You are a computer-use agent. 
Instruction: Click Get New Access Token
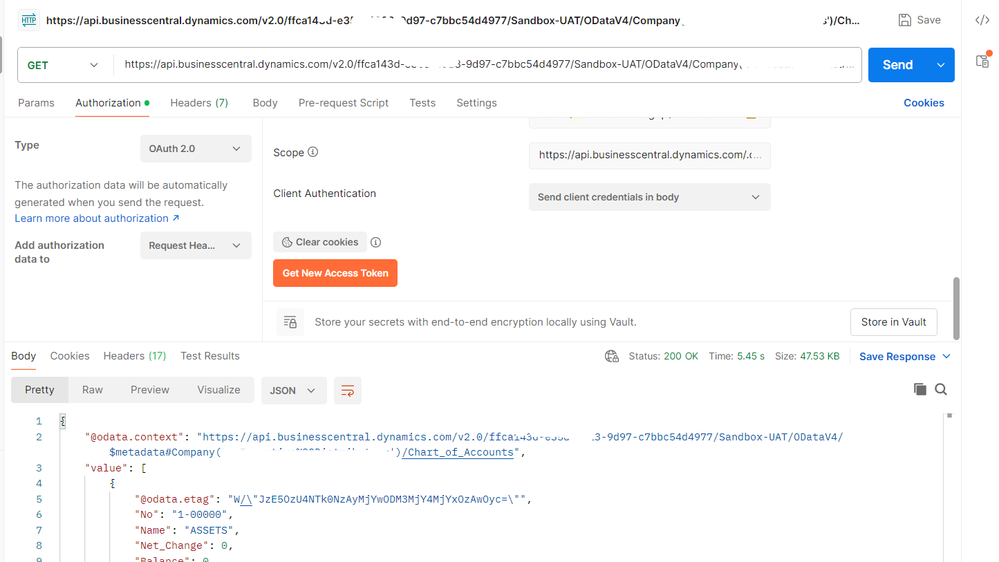click(335, 273)
